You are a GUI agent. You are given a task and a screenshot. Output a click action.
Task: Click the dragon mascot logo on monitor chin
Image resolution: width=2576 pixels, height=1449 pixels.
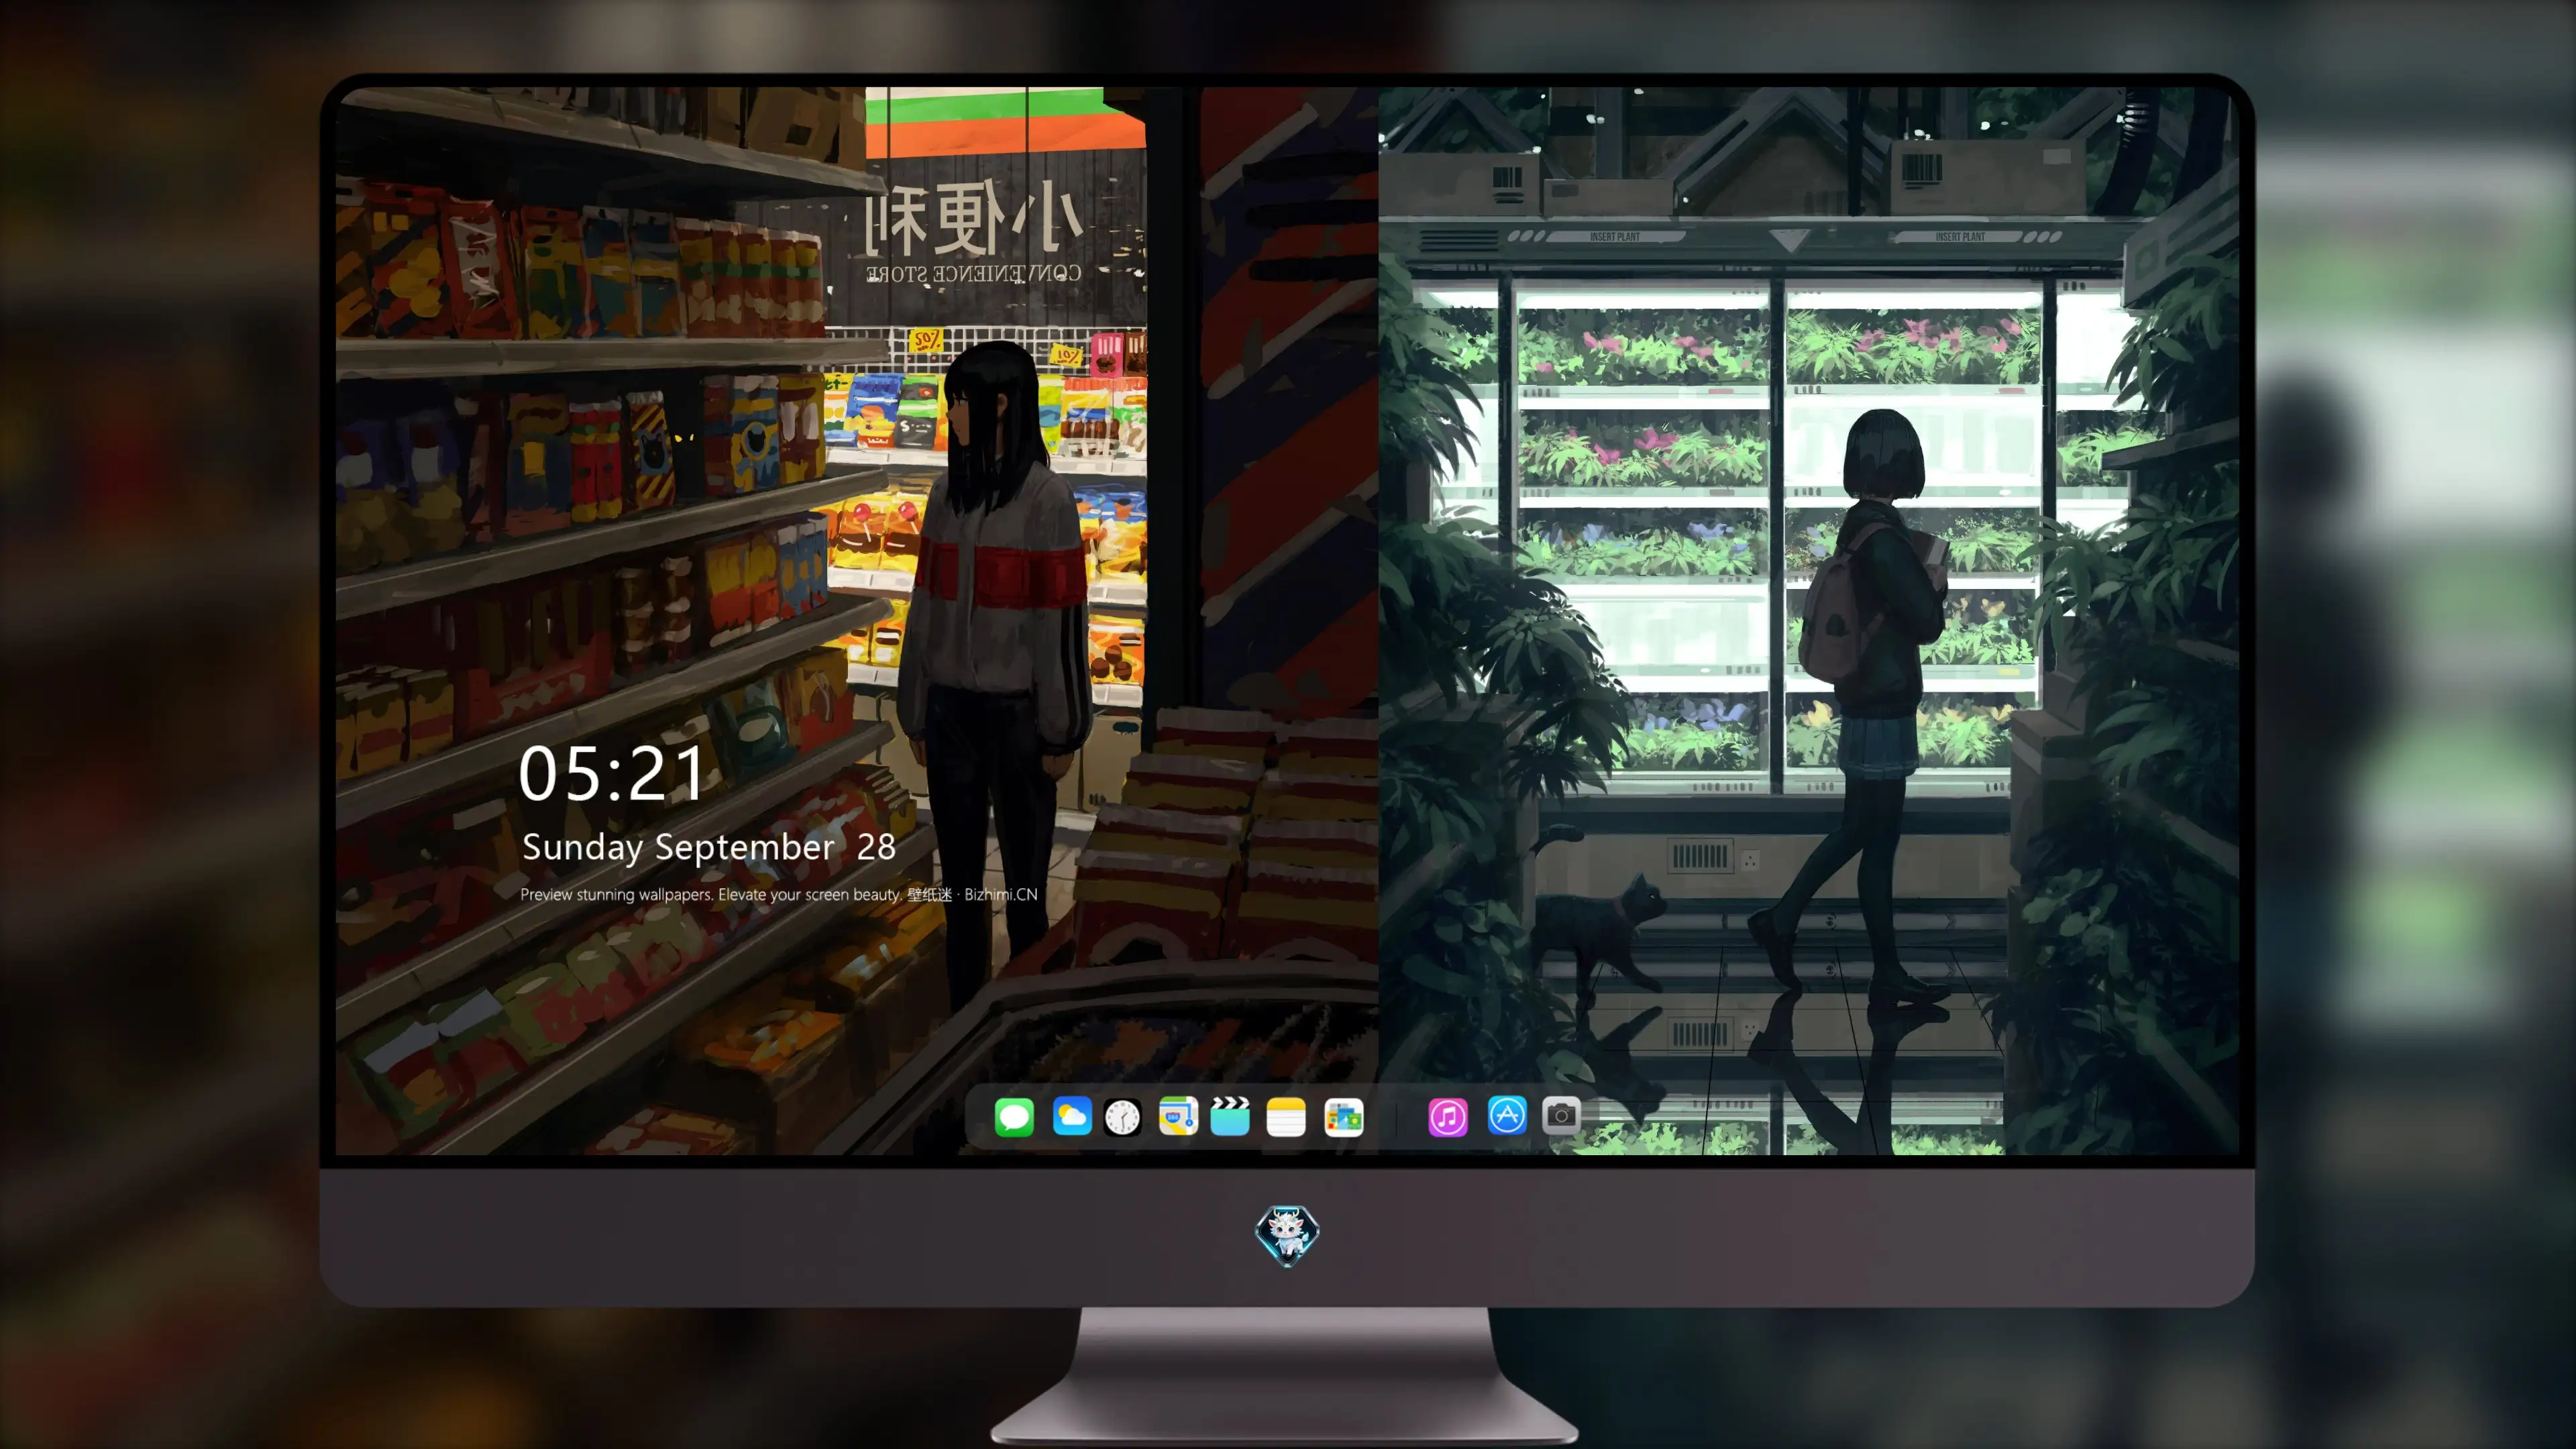1287,1236
